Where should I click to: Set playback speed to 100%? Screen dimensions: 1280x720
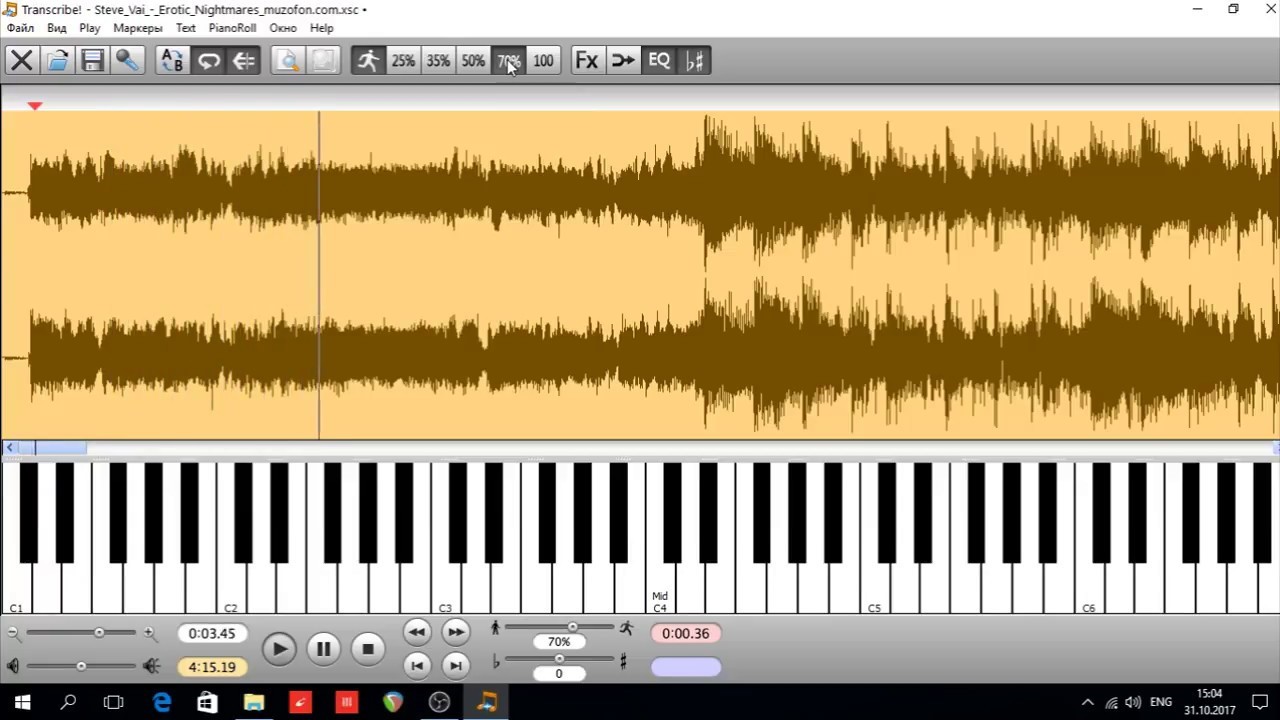click(543, 60)
